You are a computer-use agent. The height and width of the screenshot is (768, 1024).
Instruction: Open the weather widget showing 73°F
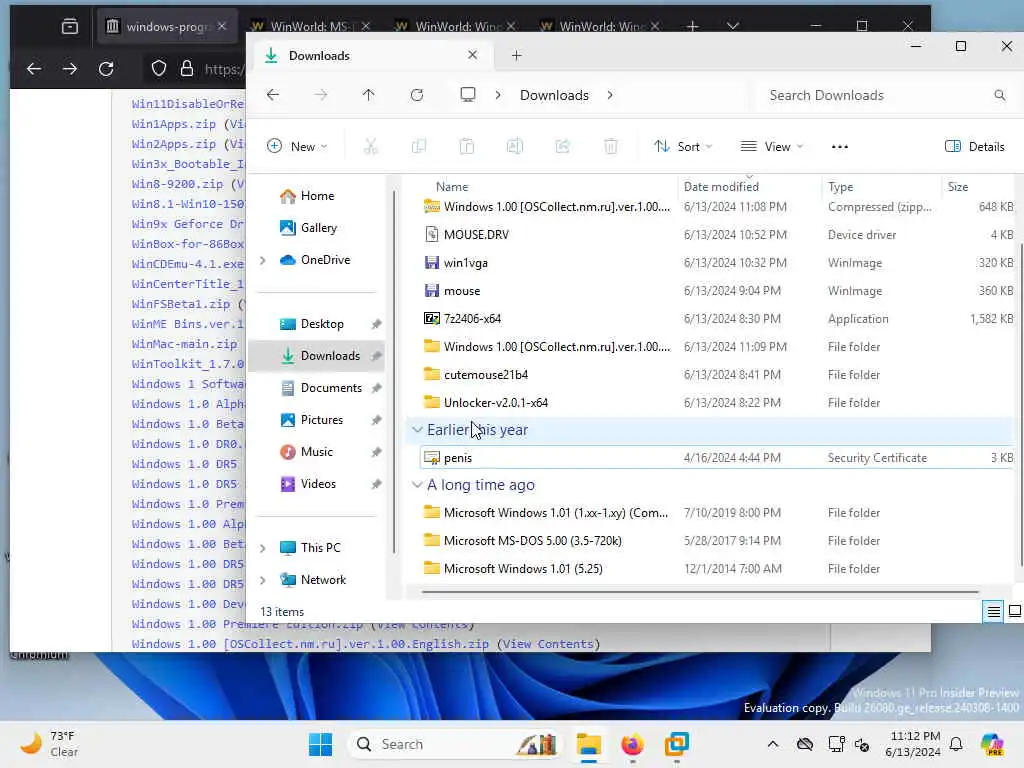49,744
